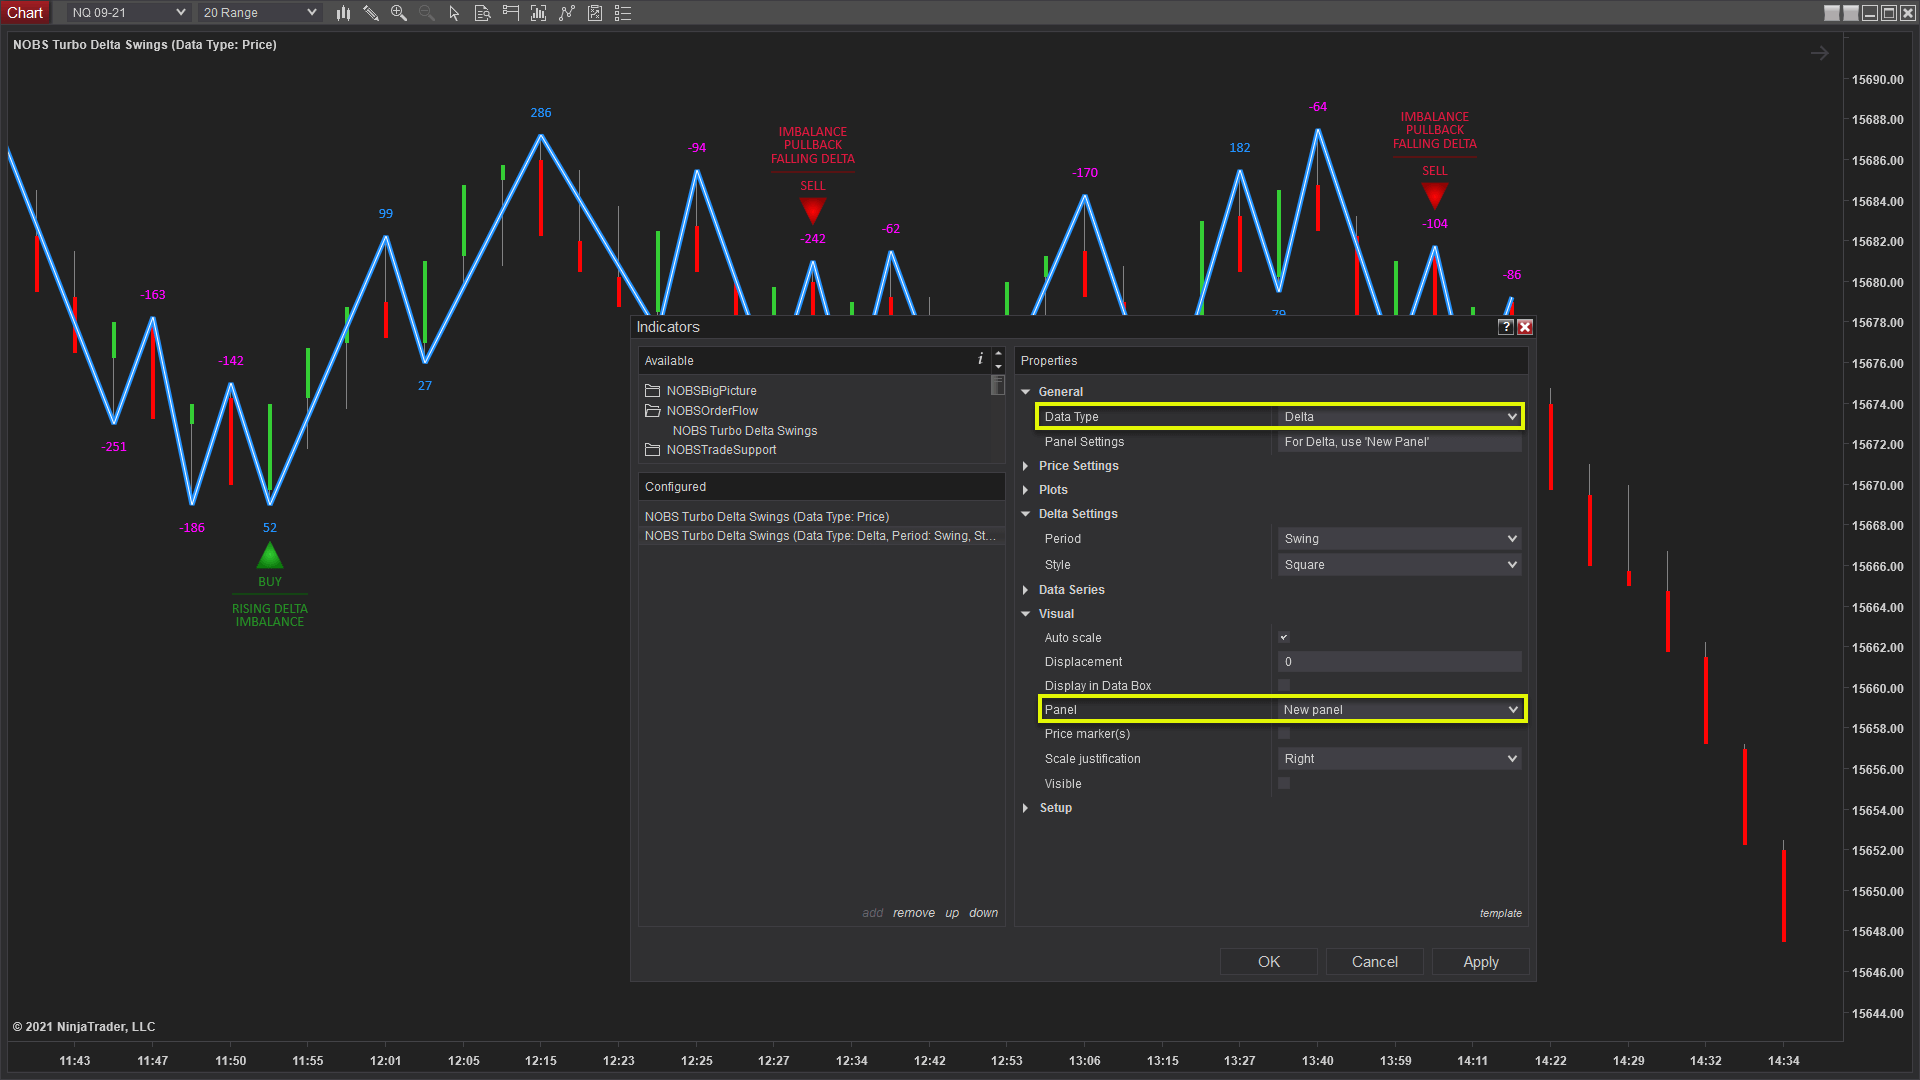Click the remove link under Configured
1920x1080 pixels.
pyautogui.click(x=914, y=913)
